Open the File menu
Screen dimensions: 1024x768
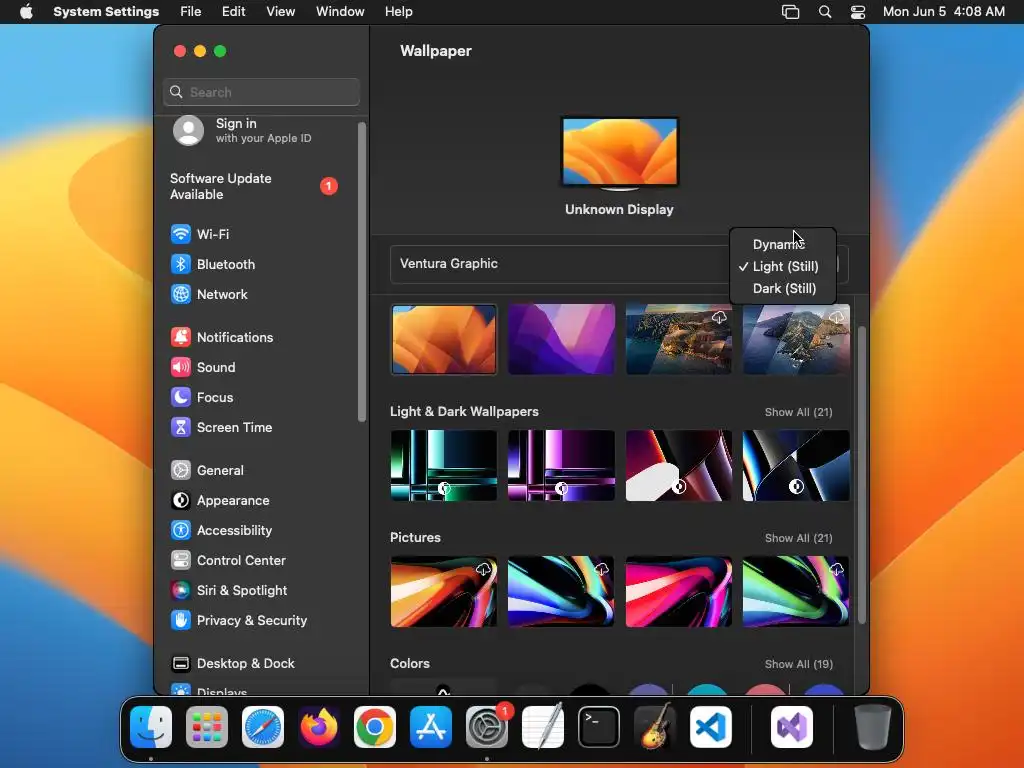pos(191,12)
